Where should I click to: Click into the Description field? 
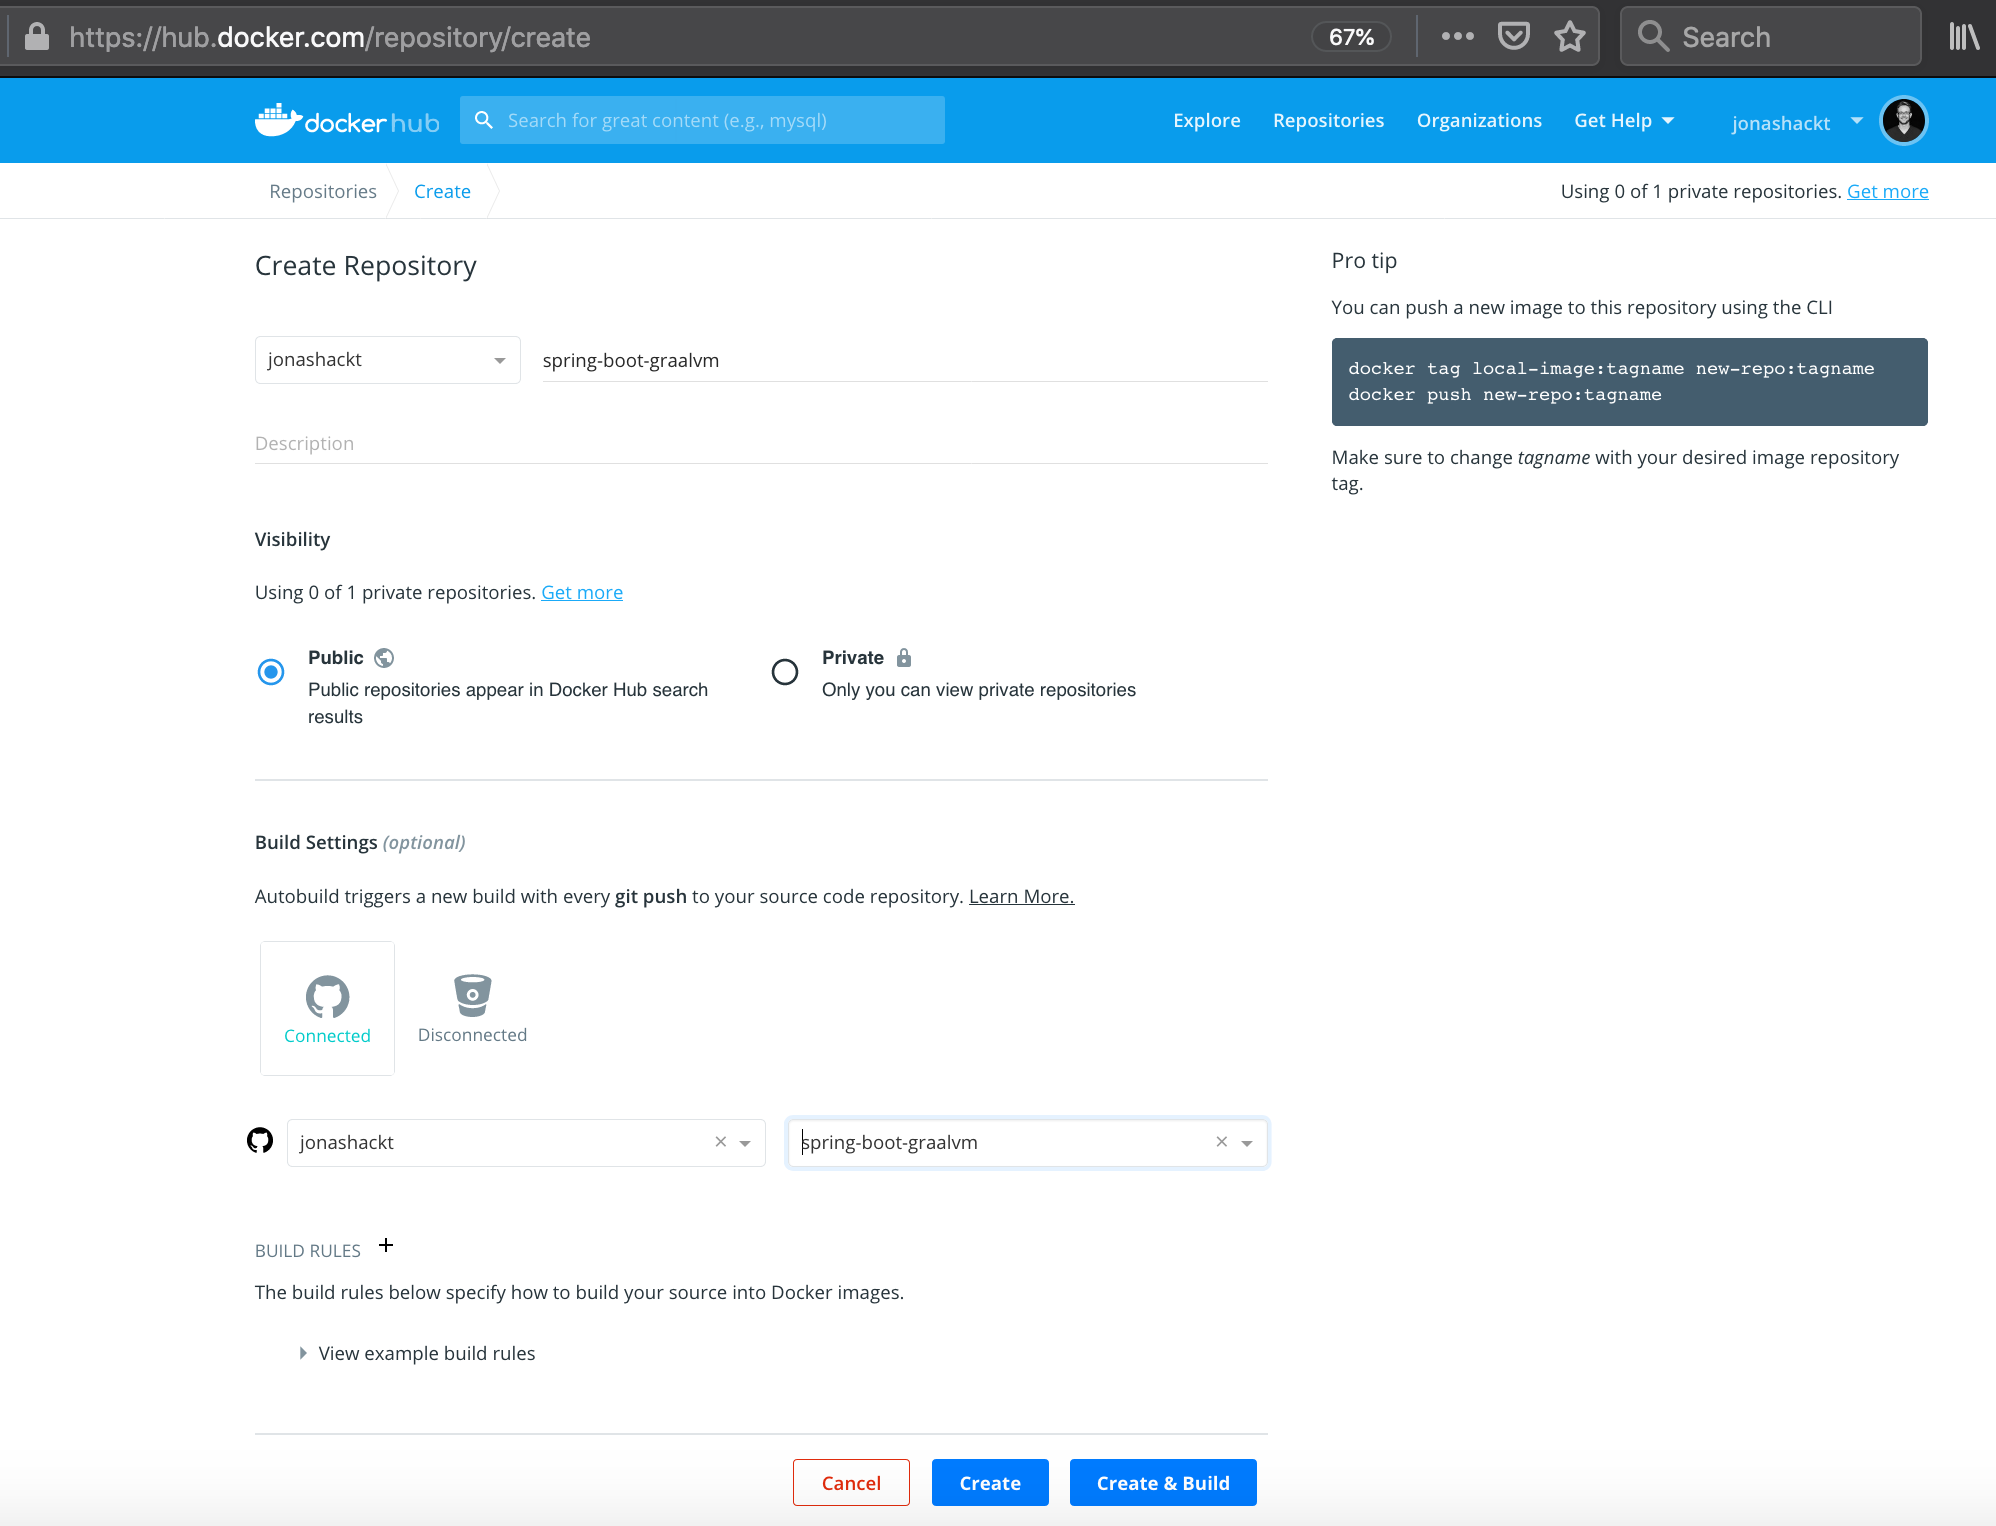click(760, 444)
